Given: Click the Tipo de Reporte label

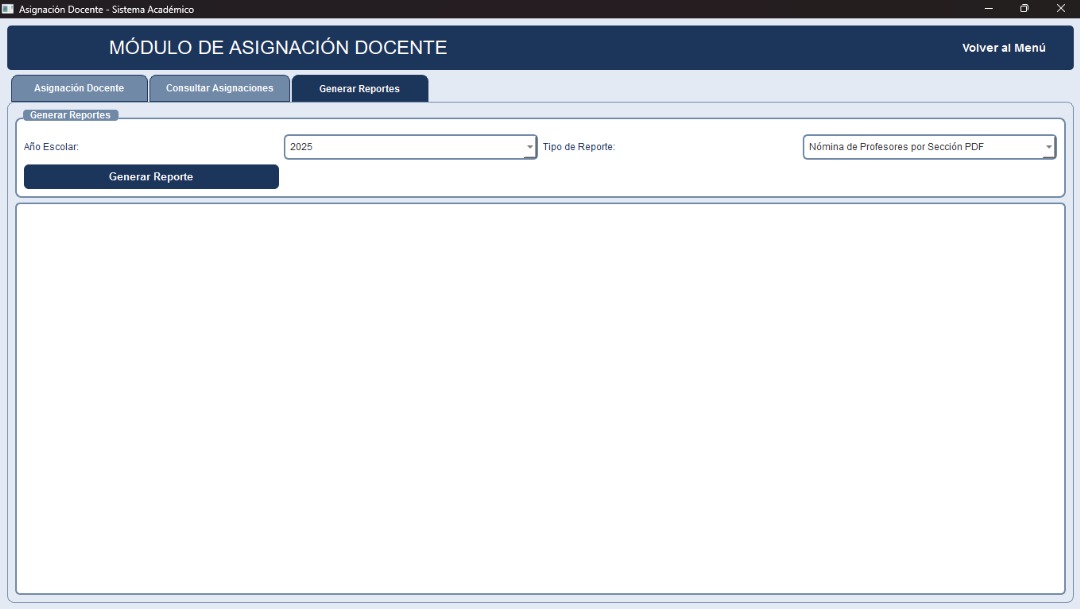Looking at the screenshot, I should [x=578, y=147].
